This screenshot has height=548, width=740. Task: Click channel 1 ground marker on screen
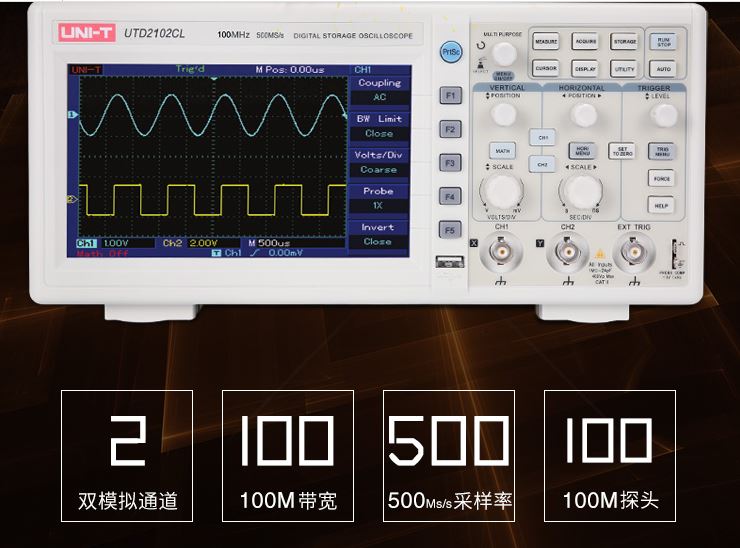click(x=72, y=114)
